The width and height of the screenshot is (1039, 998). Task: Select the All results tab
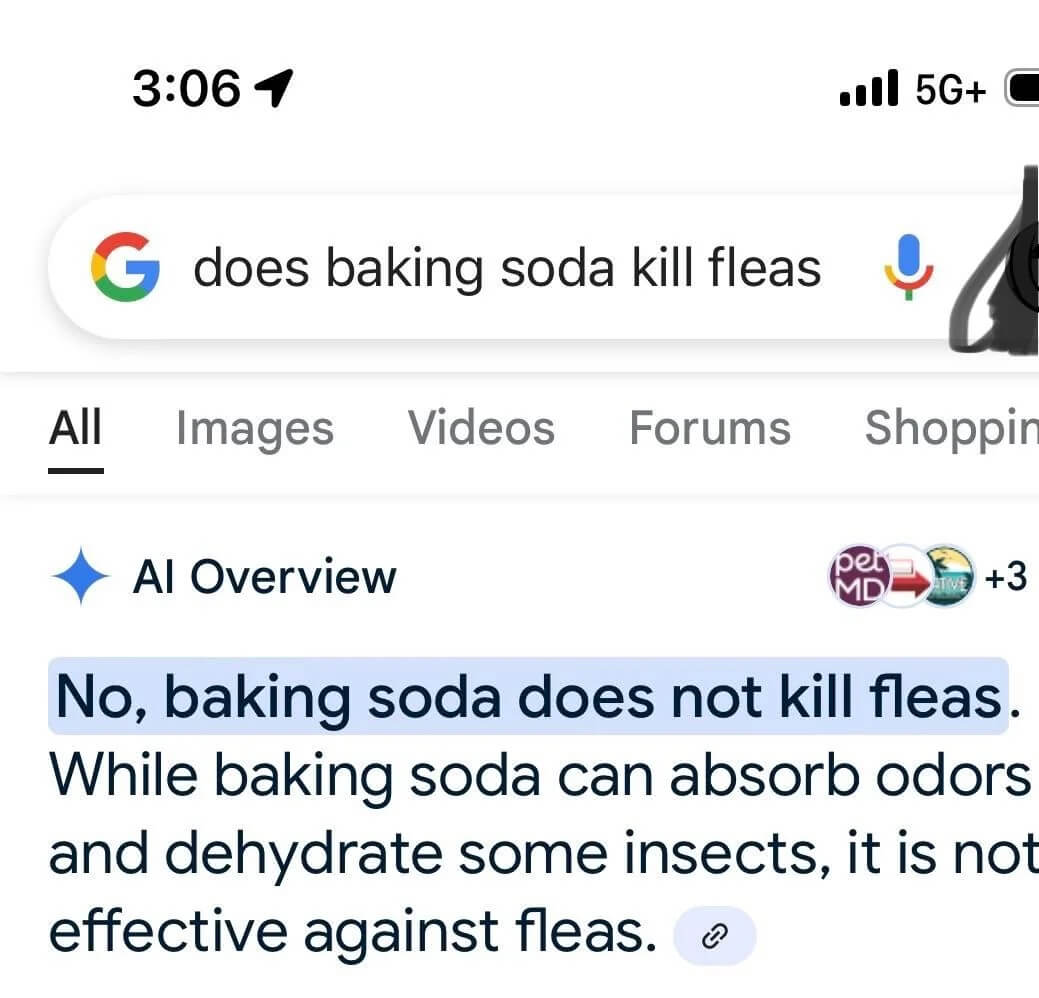(x=75, y=428)
